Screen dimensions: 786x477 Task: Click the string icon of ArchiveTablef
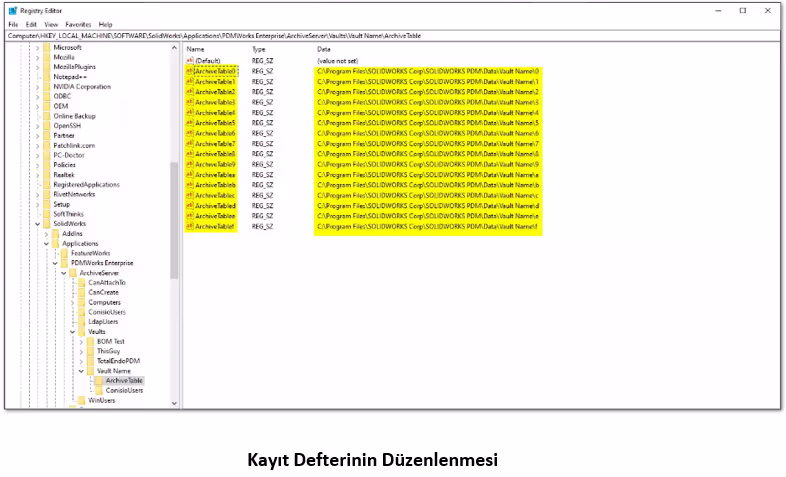click(189, 226)
